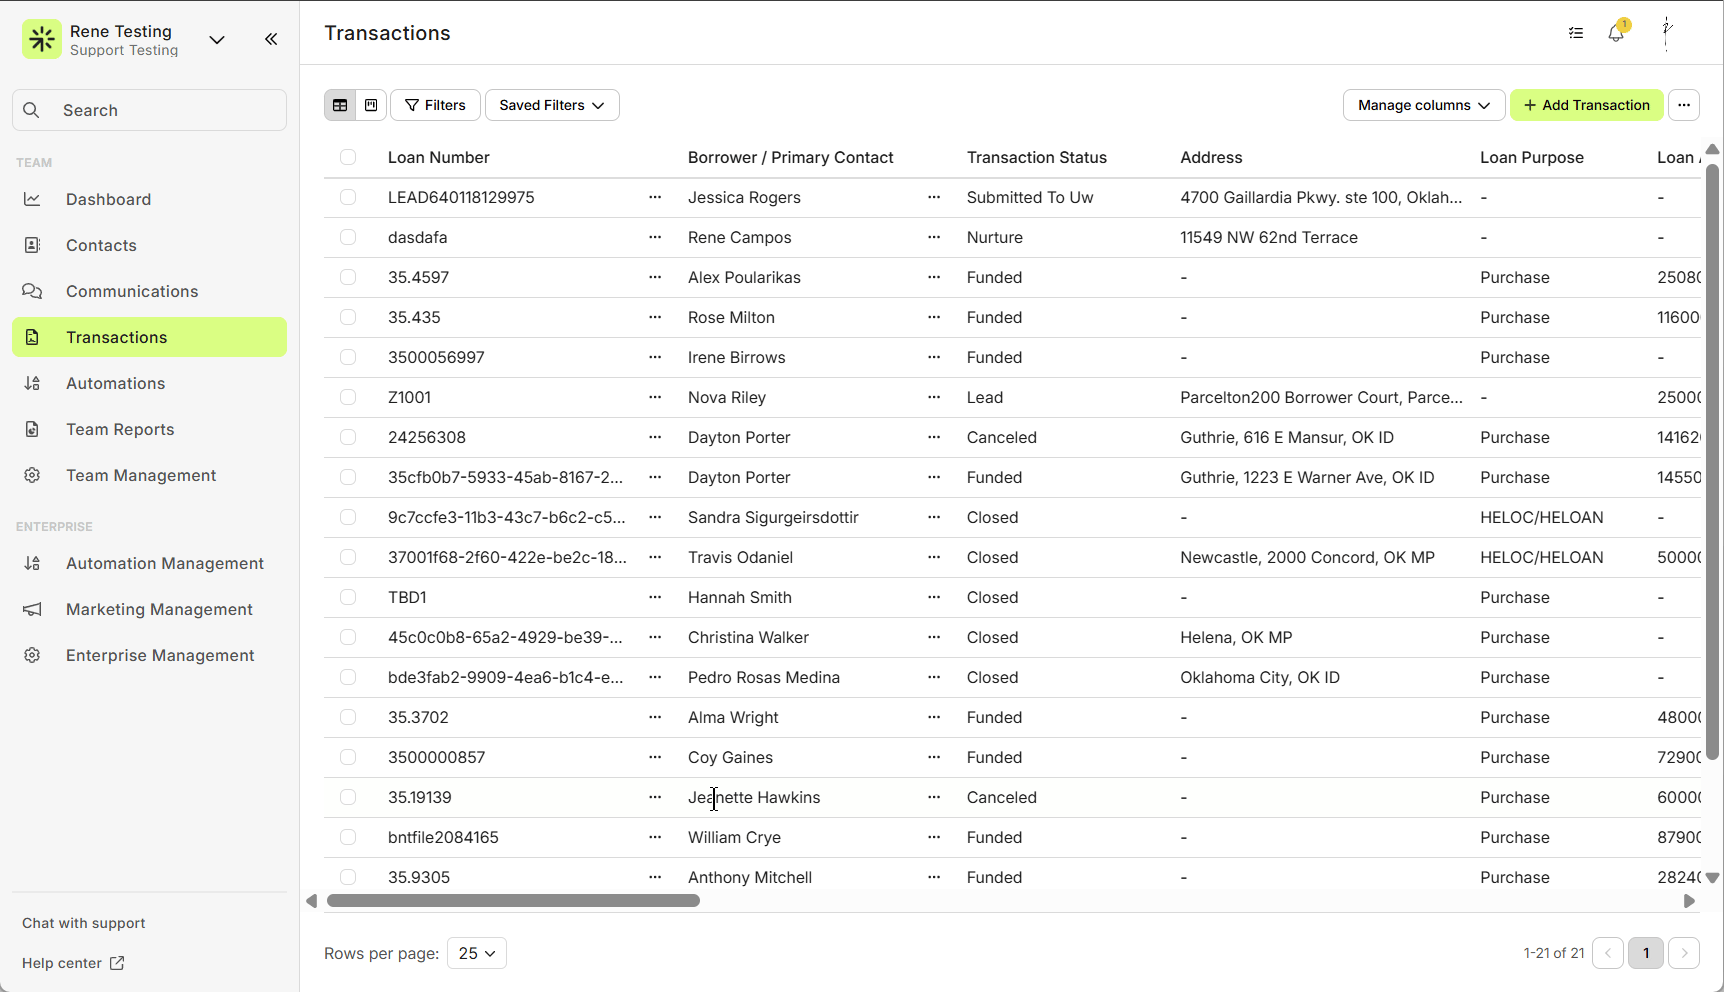Open ellipsis menu next to Jessica Rogers
This screenshot has width=1724, height=992.
934,197
